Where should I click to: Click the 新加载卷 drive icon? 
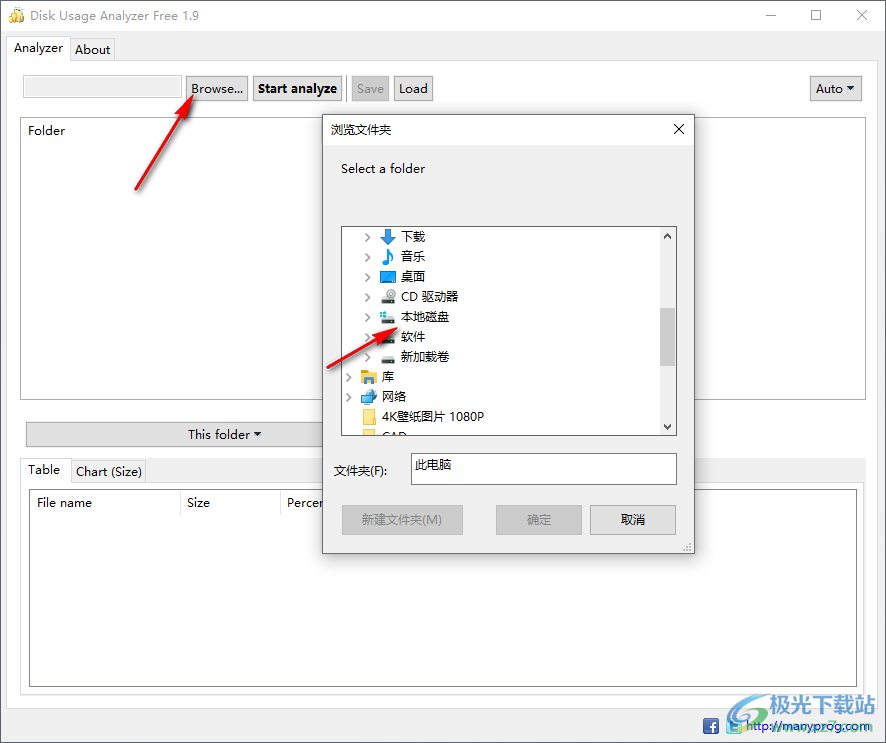point(388,359)
